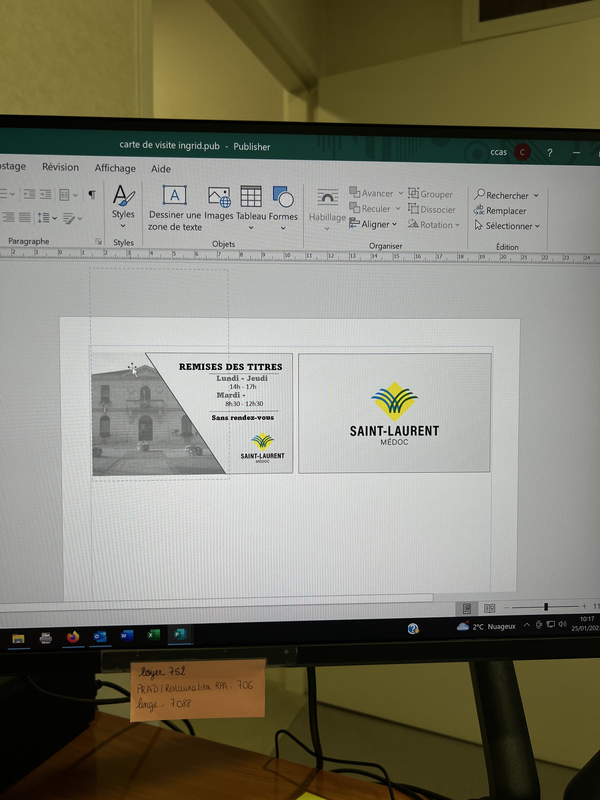Open the Styles gallery

click(123, 207)
